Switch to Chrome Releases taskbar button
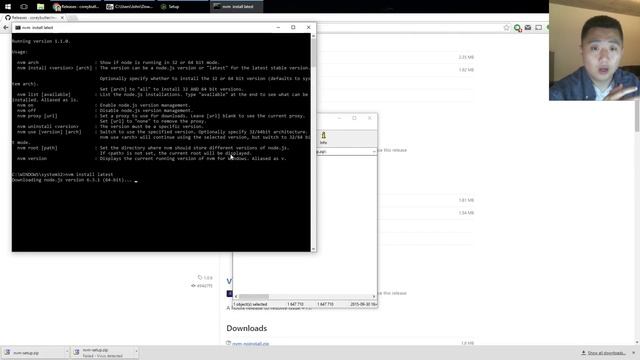The image size is (640, 360). [x=76, y=7]
